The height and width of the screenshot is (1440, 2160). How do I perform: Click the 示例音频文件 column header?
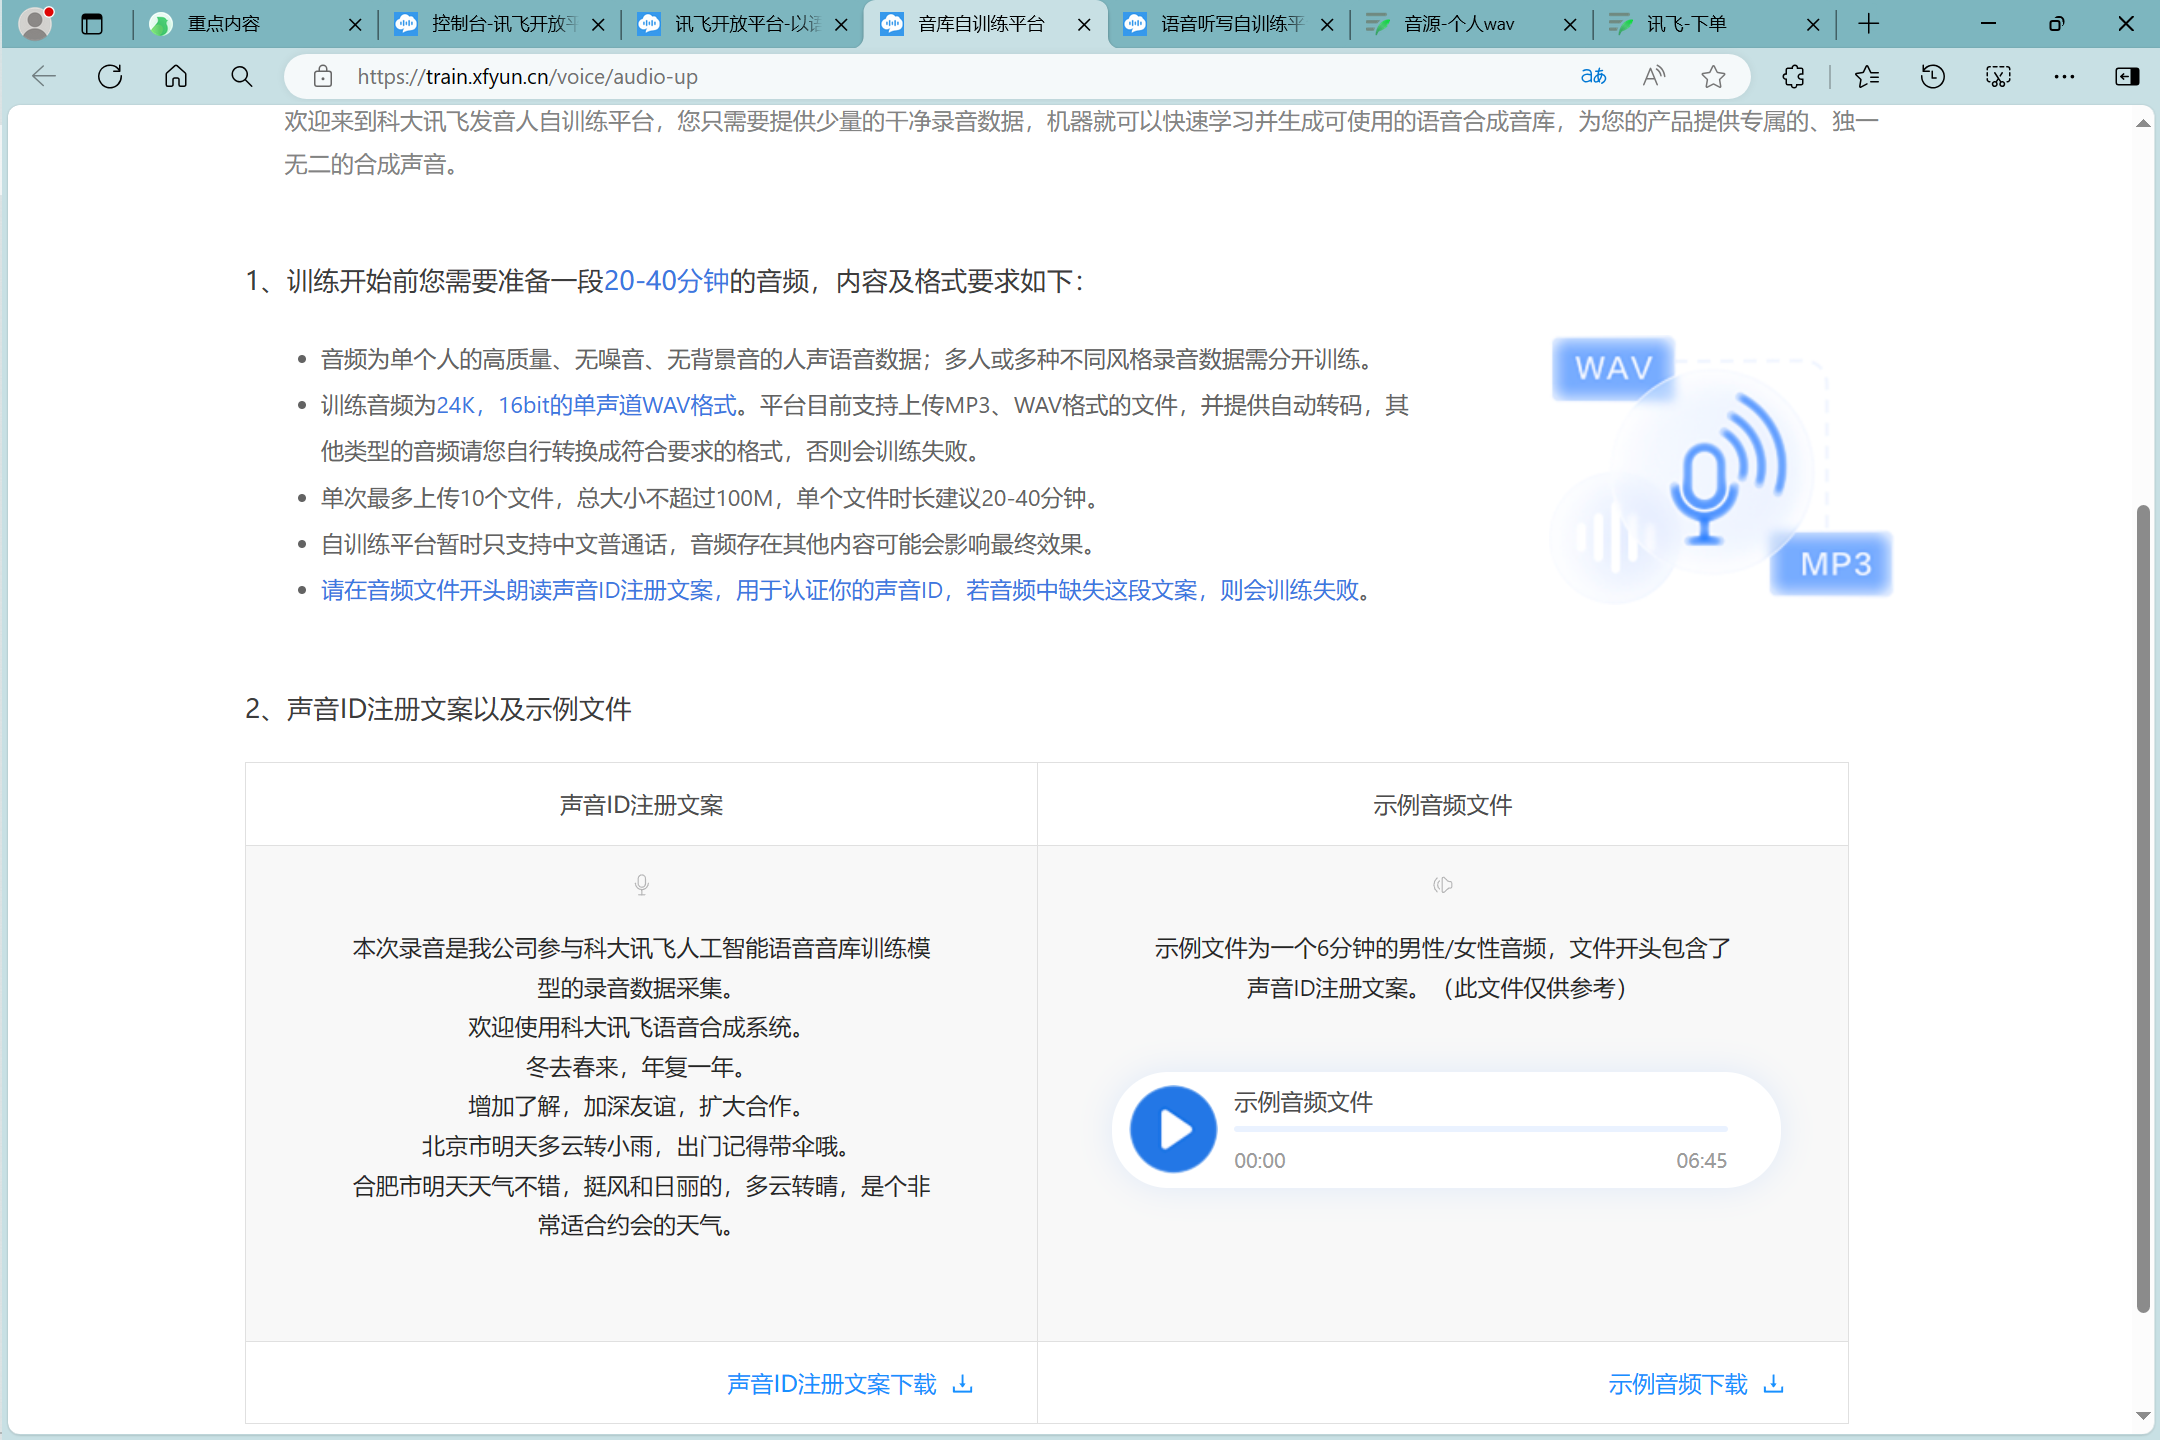[1442, 805]
